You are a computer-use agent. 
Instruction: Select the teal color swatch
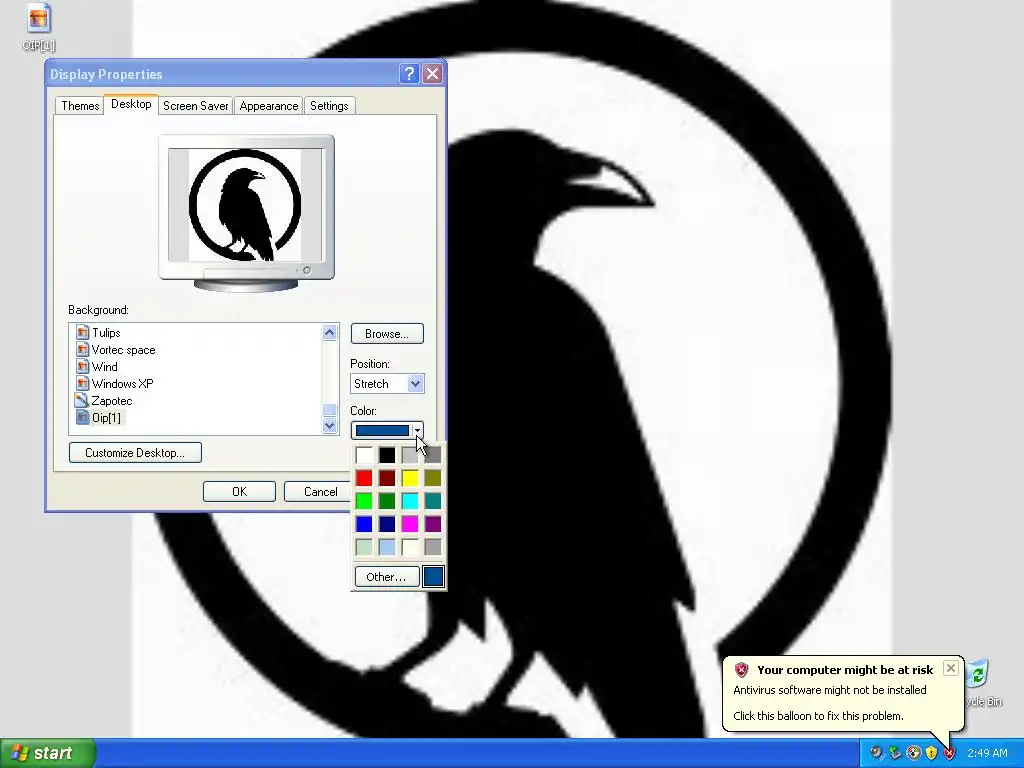[x=433, y=501]
